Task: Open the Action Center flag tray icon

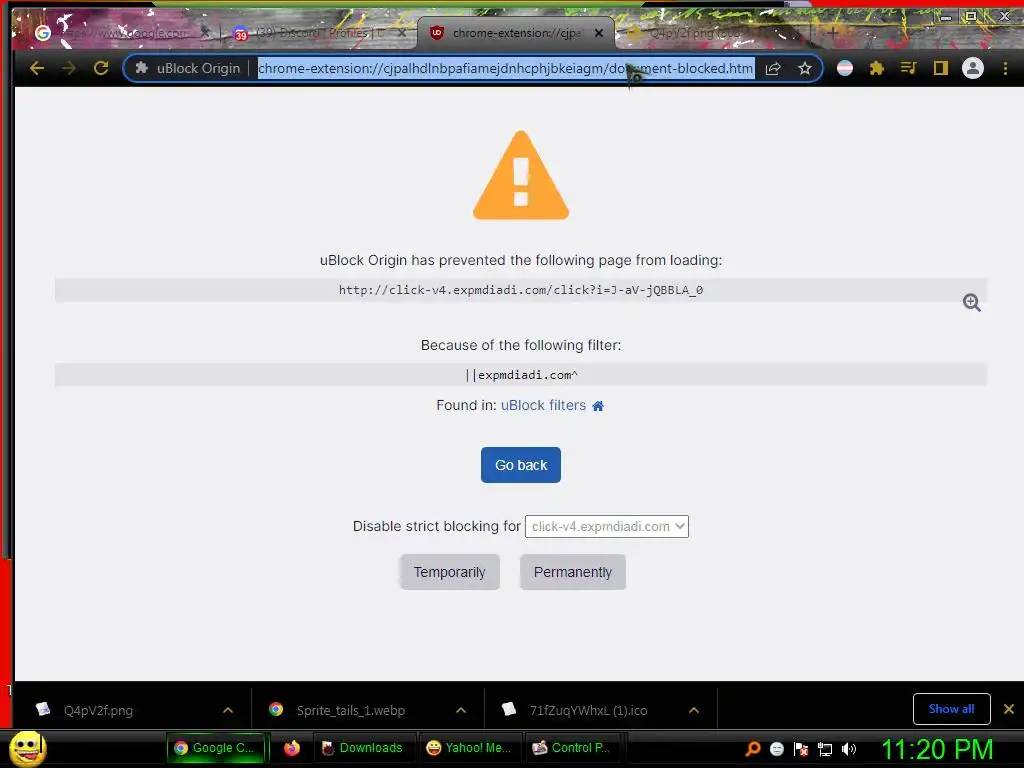Action: pyautogui.click(x=801, y=749)
